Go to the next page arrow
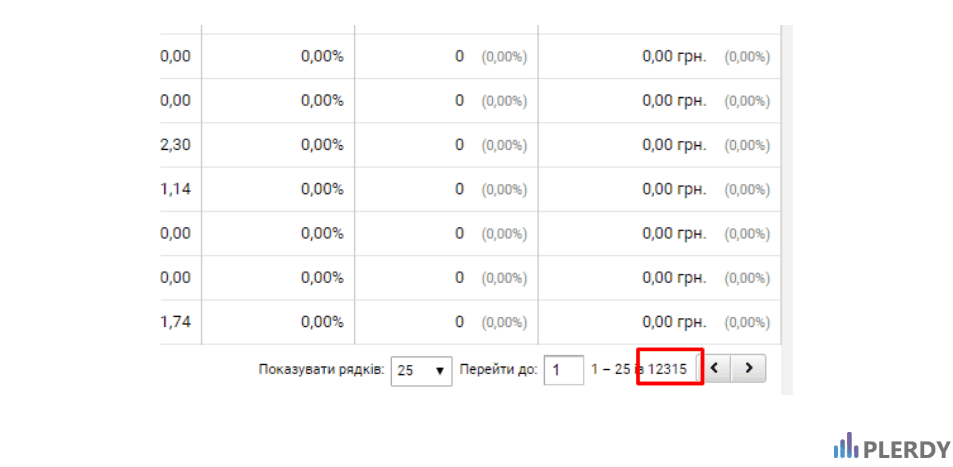Screen dimensions: 953x467 pyautogui.click(x=748, y=367)
